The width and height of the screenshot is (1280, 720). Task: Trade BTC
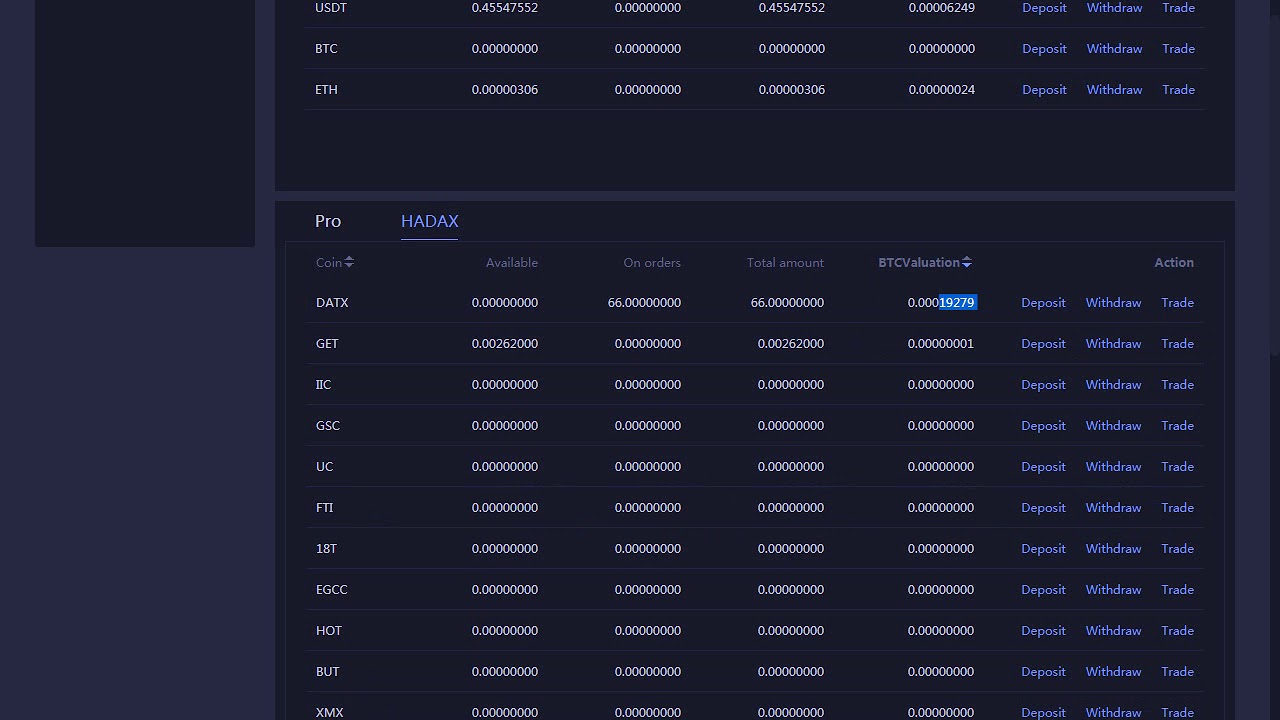(x=1178, y=48)
